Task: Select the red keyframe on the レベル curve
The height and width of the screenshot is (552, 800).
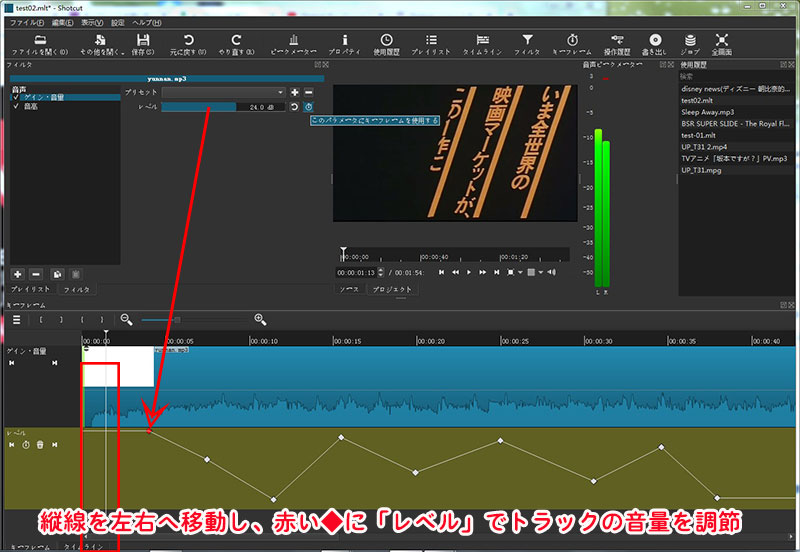Action: [149, 431]
